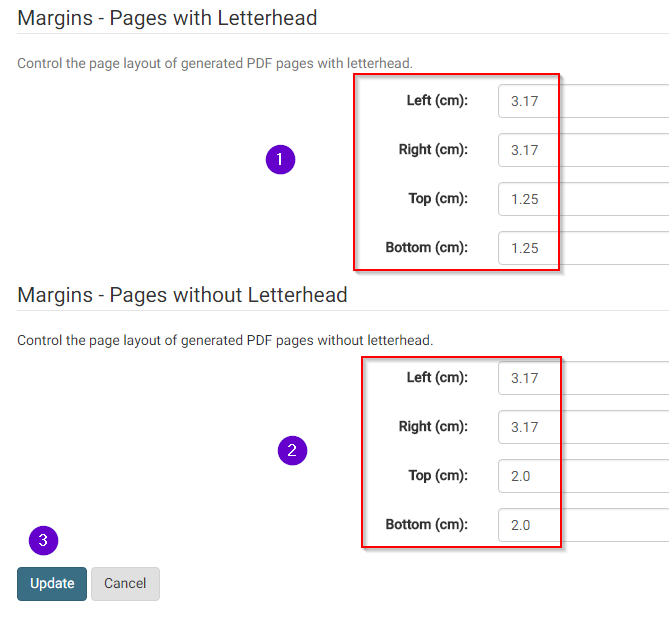
Task: Select the Margins - Pages without Letterhead heading
Action: [x=182, y=295]
